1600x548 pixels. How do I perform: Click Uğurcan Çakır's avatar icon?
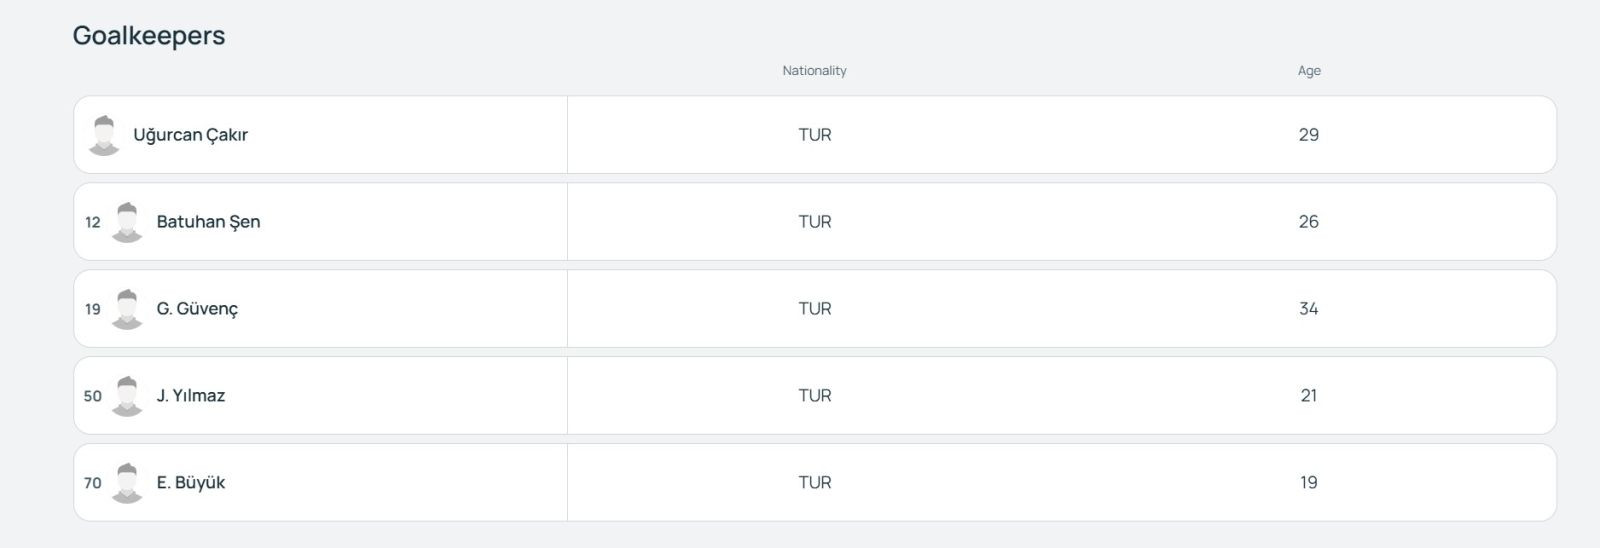click(104, 135)
